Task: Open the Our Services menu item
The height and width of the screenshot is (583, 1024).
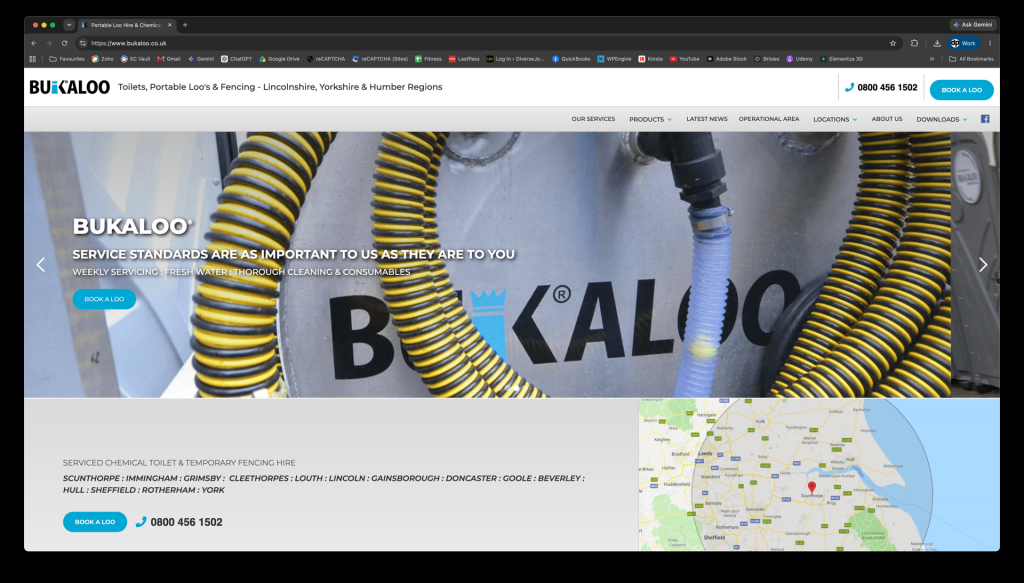Action: pyautogui.click(x=593, y=119)
